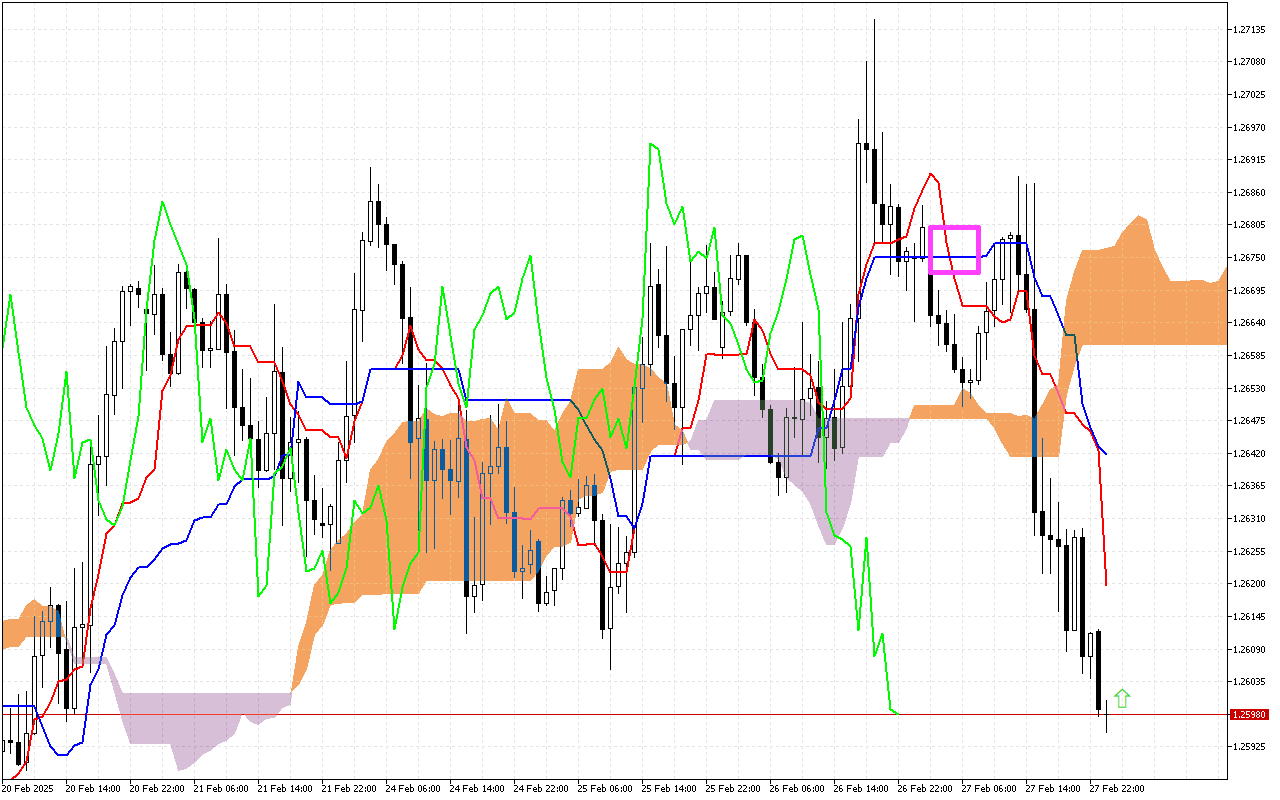The height and width of the screenshot is (800, 1280).
Task: Click the 1.26090 price axis label
Action: click(1251, 649)
